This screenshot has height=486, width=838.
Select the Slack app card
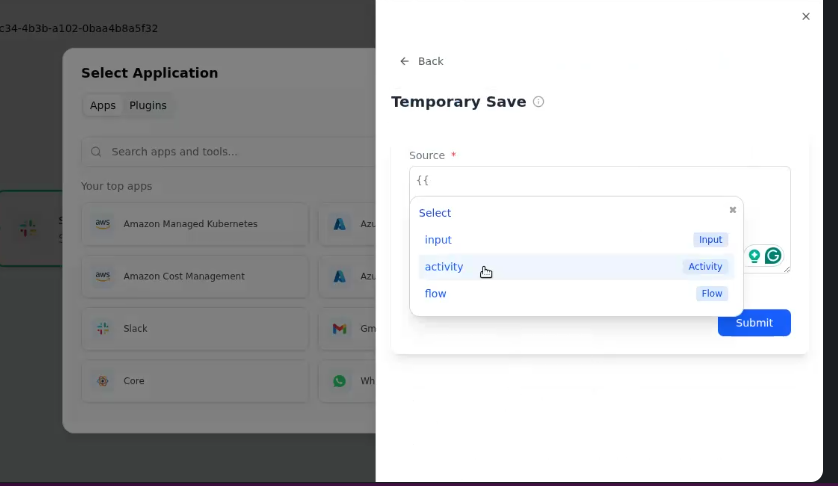[x=195, y=329]
